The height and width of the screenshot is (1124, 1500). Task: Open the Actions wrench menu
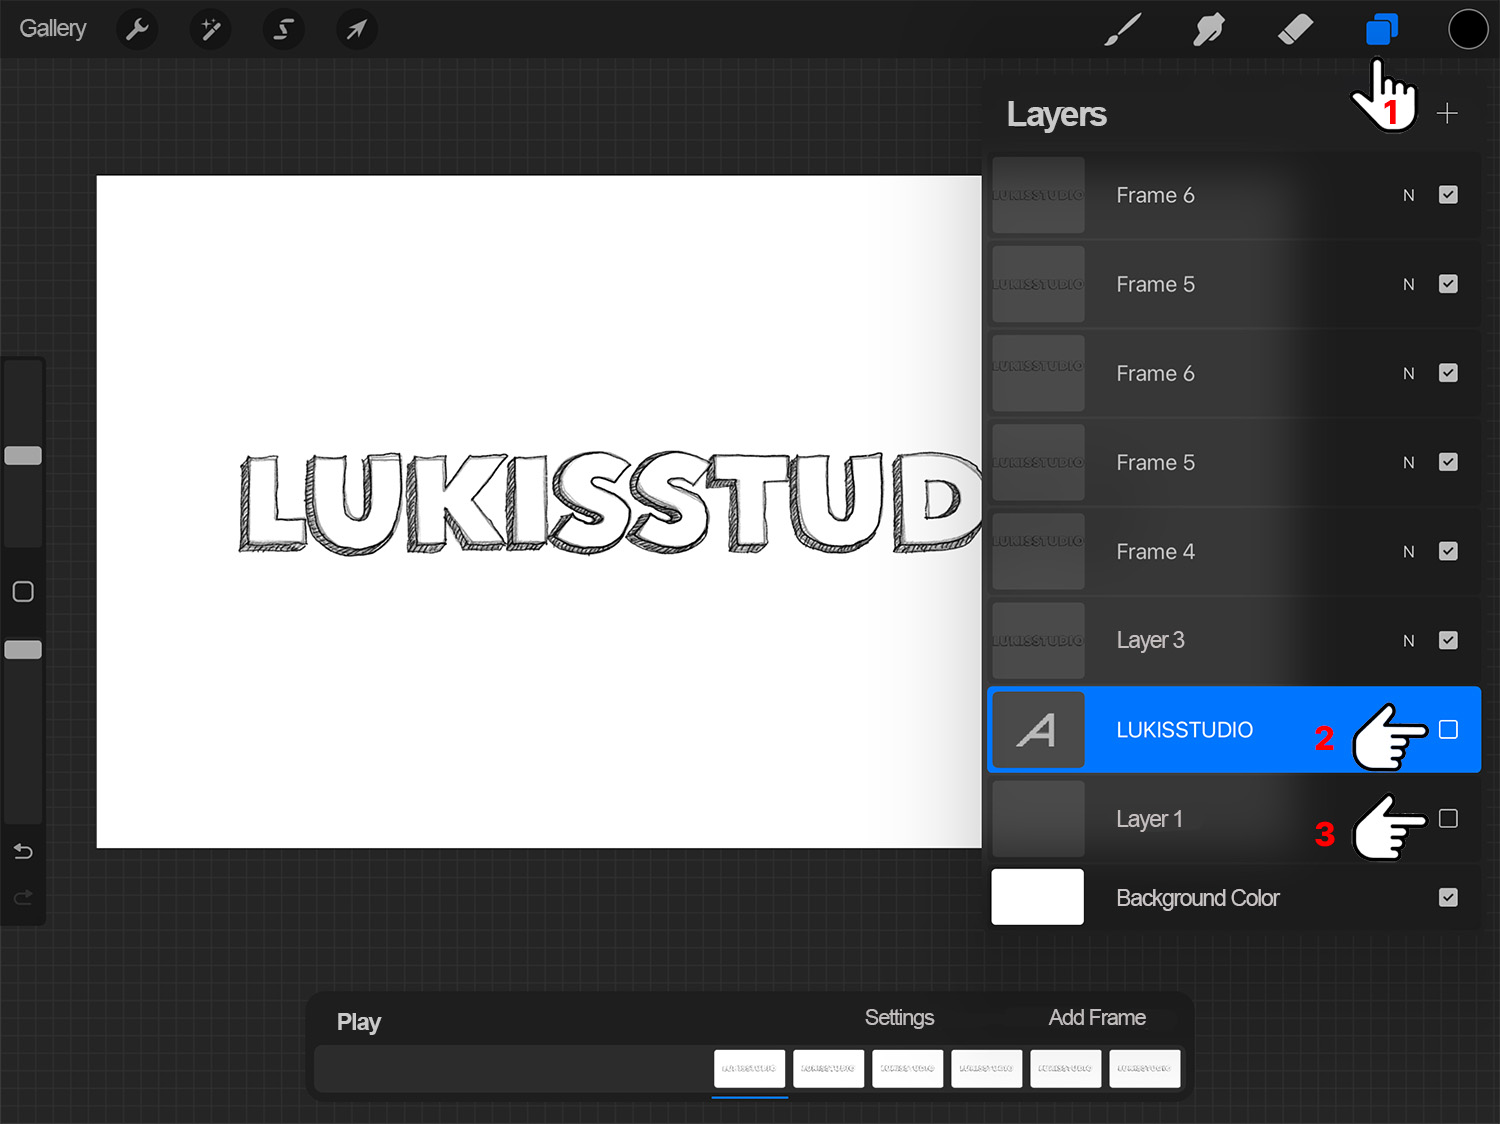pyautogui.click(x=137, y=29)
